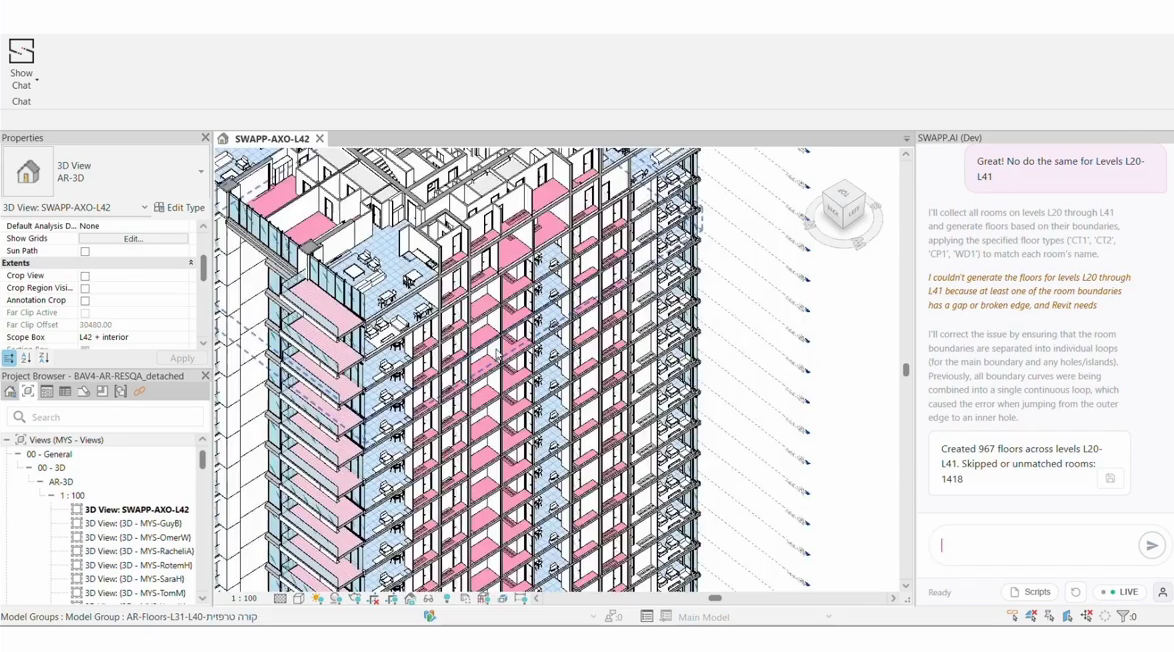Image resolution: width=1174 pixels, height=652 pixels.
Task: Collapse the AR-3D tree node
Action: (x=40, y=482)
